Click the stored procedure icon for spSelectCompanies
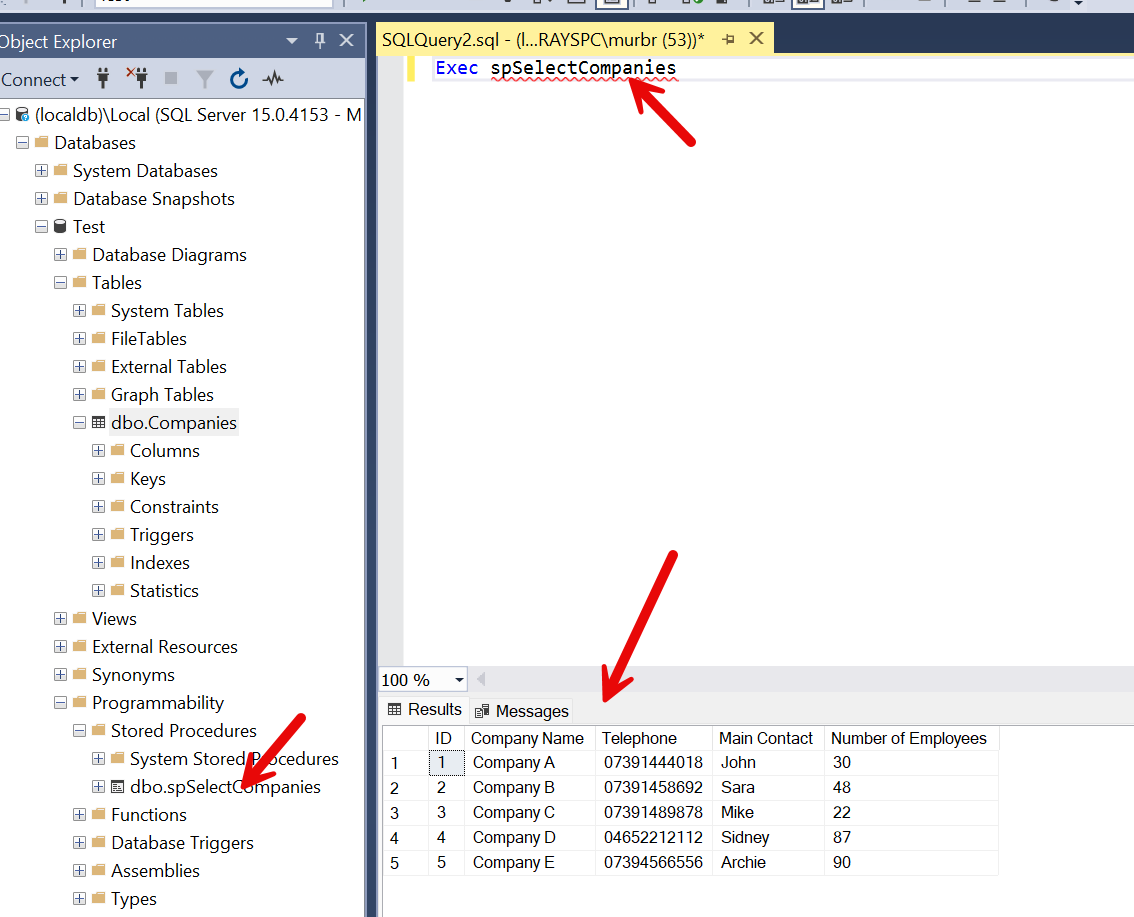 point(117,787)
